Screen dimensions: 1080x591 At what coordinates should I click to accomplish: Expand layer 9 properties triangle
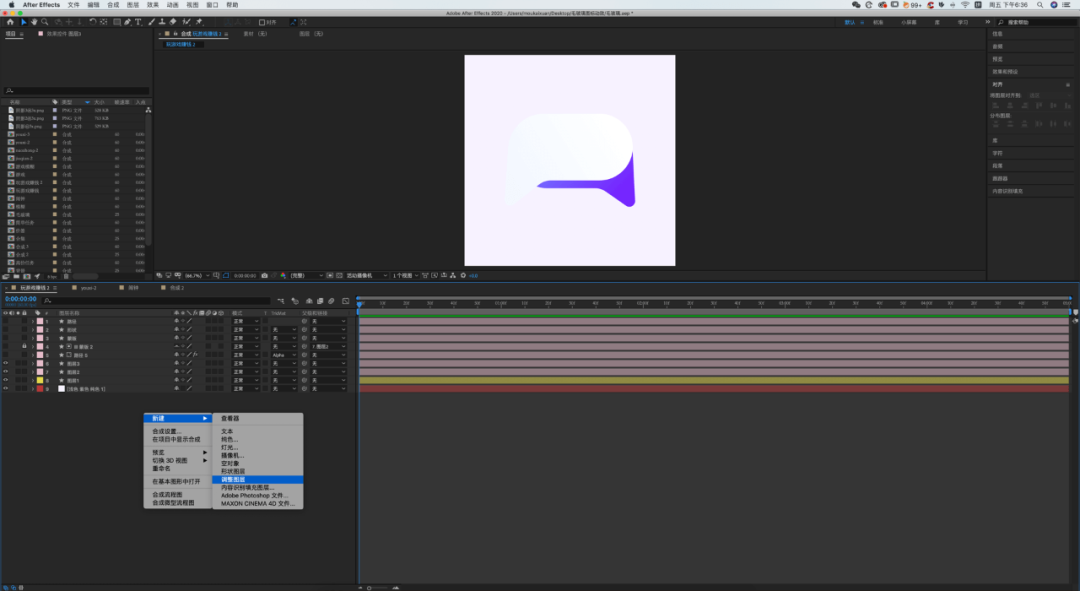point(32,388)
